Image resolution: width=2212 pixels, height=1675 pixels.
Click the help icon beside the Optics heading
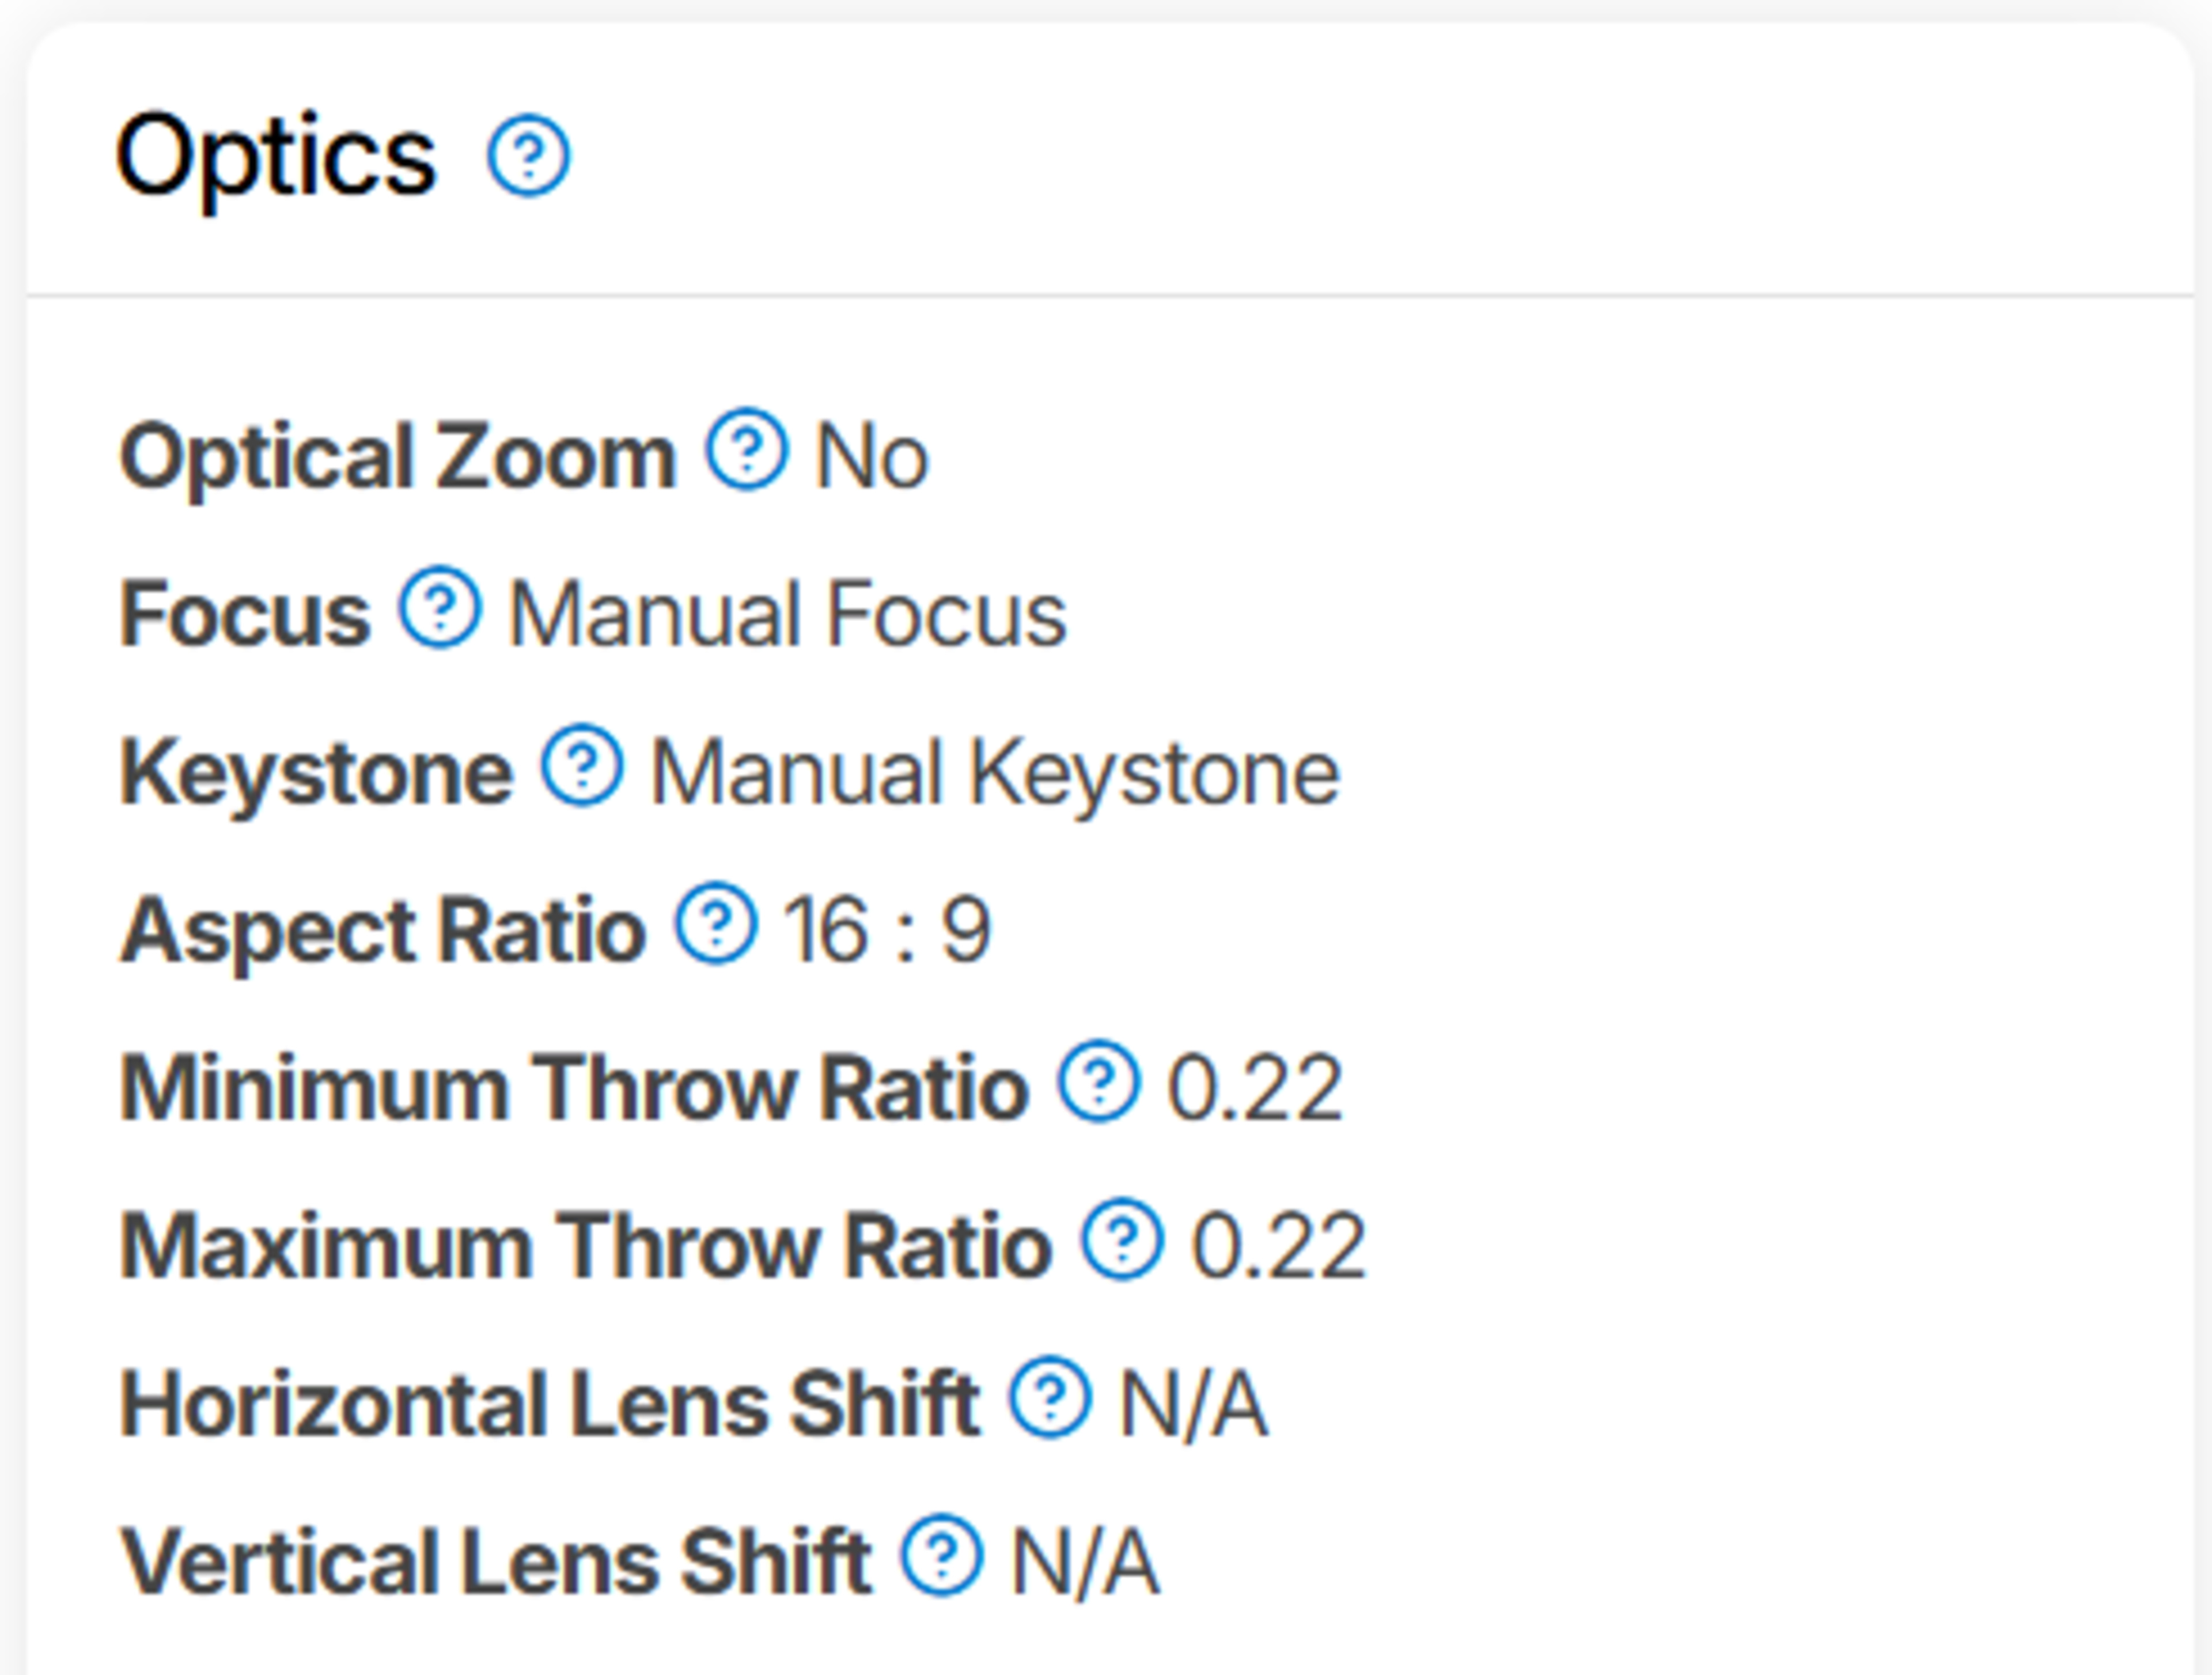(528, 155)
